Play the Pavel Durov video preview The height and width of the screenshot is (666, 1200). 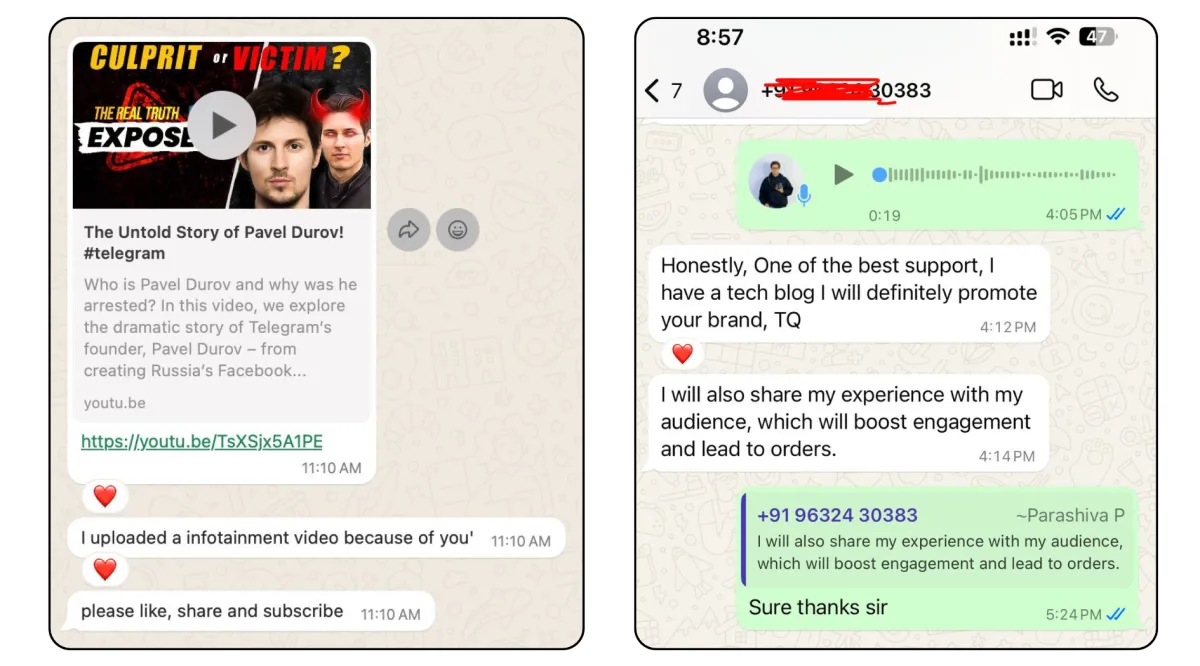tap(223, 125)
